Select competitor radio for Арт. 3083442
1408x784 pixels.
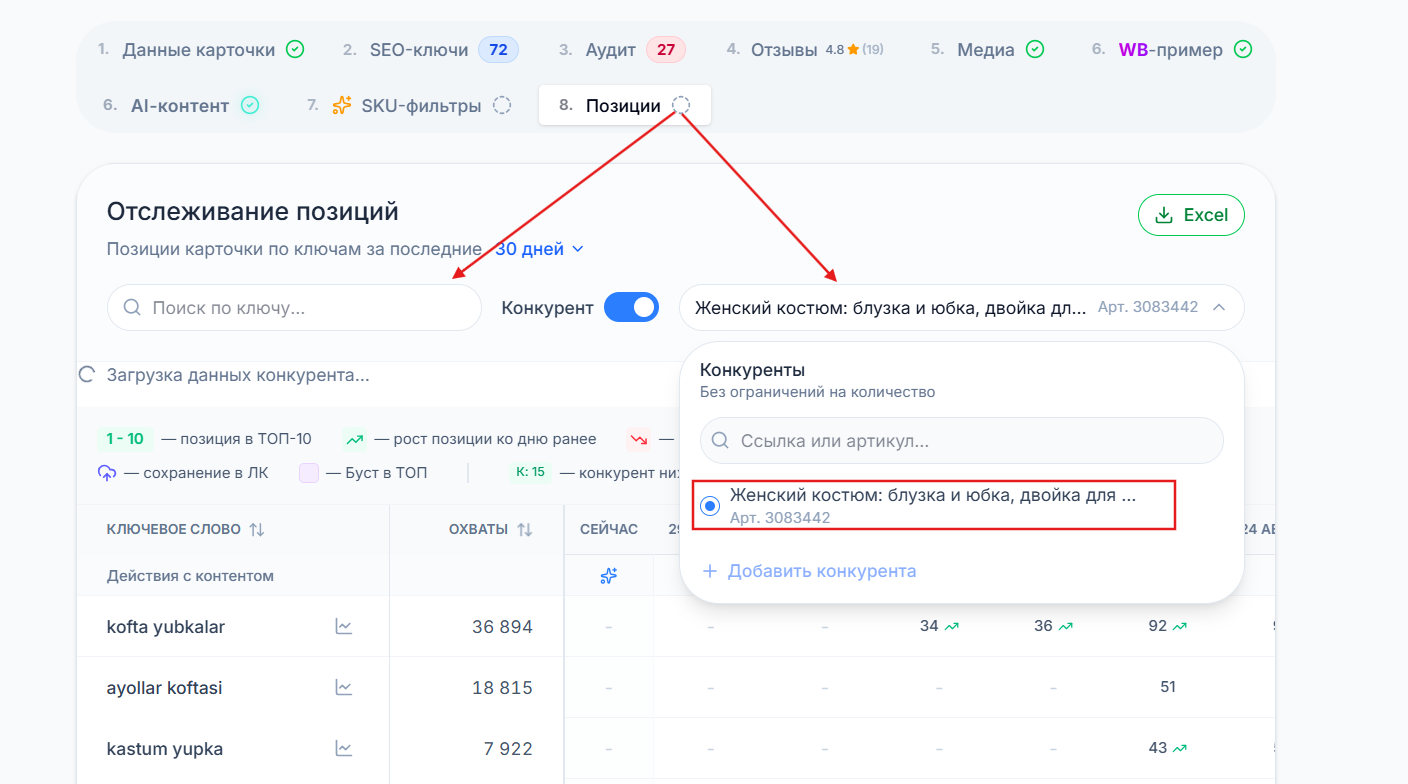point(710,507)
